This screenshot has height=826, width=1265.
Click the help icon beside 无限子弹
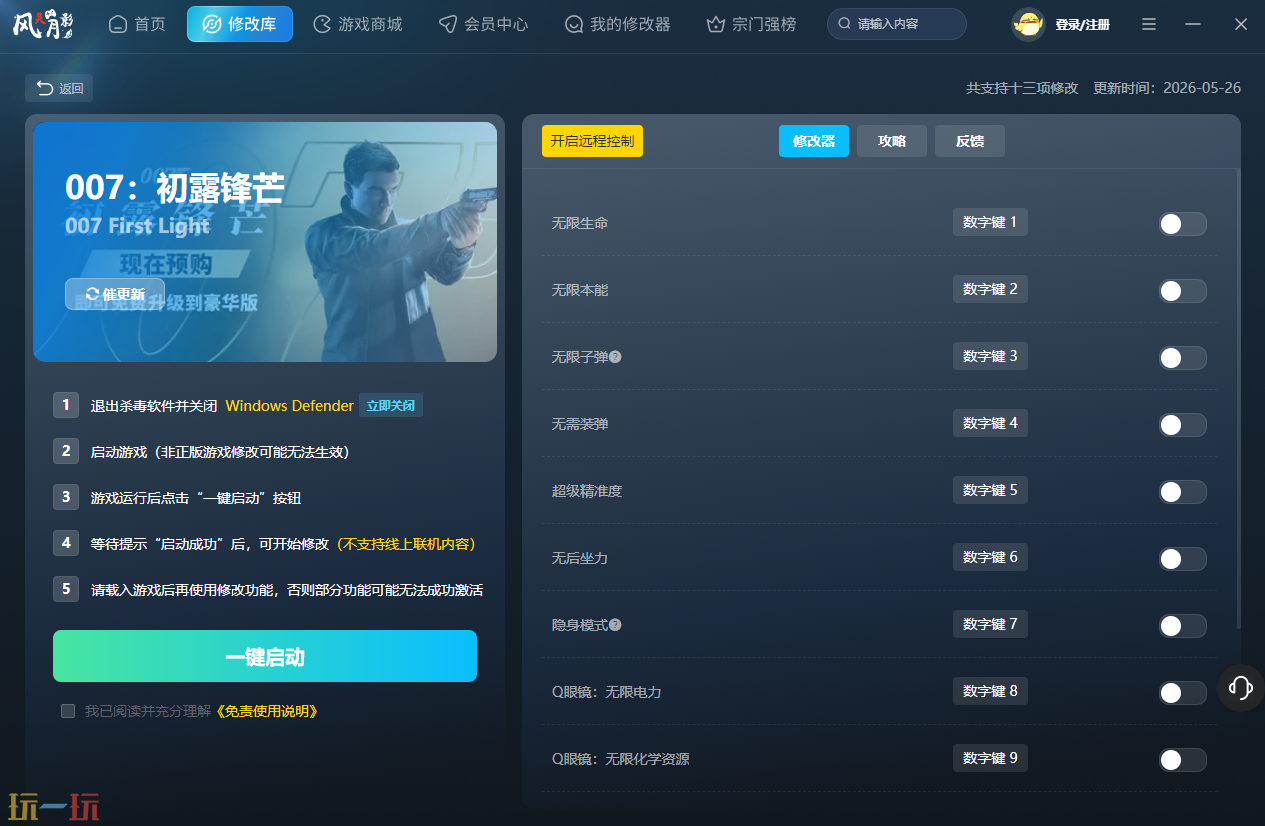pyautogui.click(x=615, y=357)
